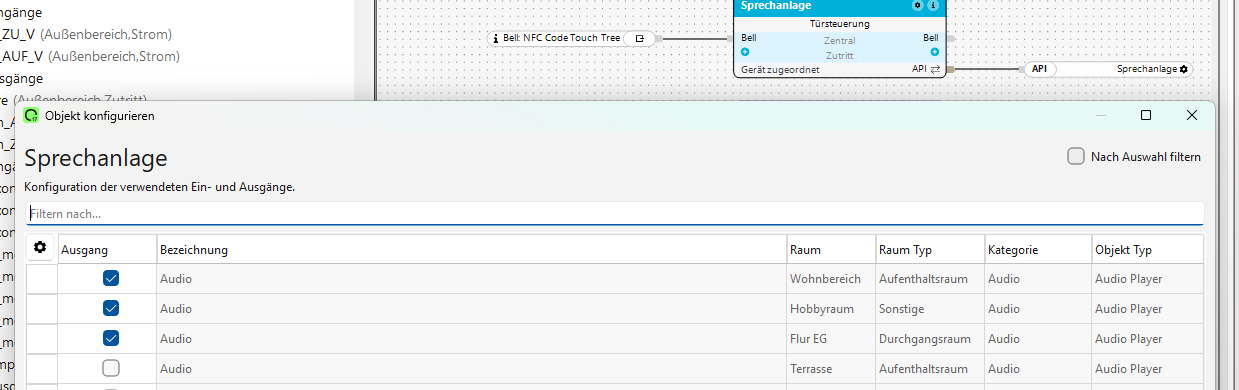Sort by the Raum column header
Viewport: 1239px width, 390px height.
coord(831,249)
